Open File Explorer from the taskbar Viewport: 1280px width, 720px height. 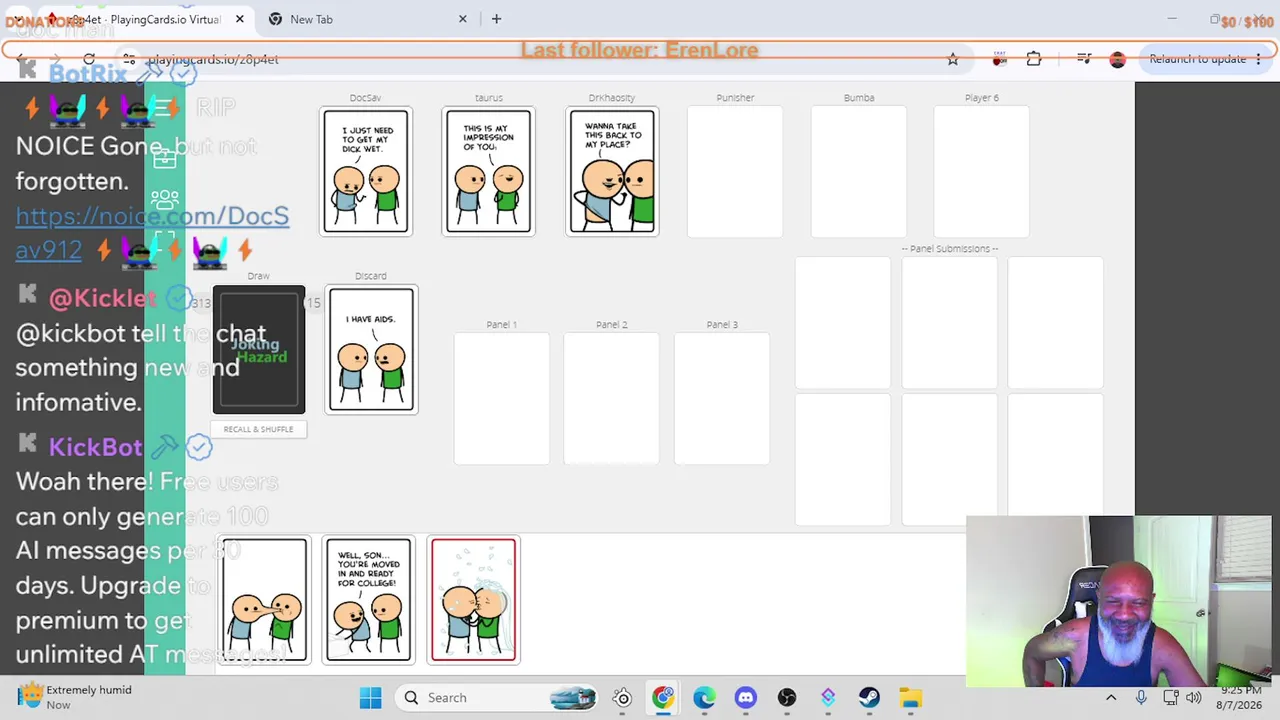[x=910, y=698]
